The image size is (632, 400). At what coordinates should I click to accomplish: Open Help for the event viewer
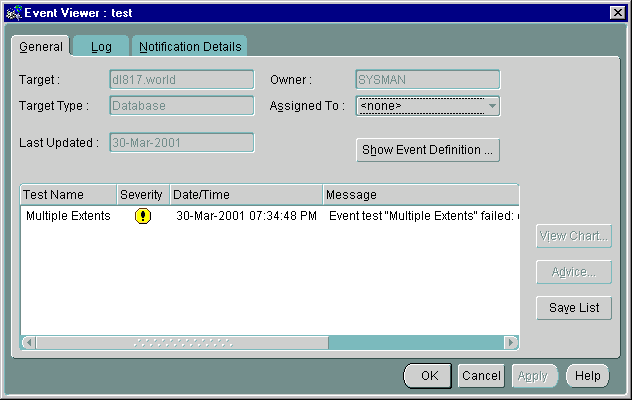tap(587, 376)
